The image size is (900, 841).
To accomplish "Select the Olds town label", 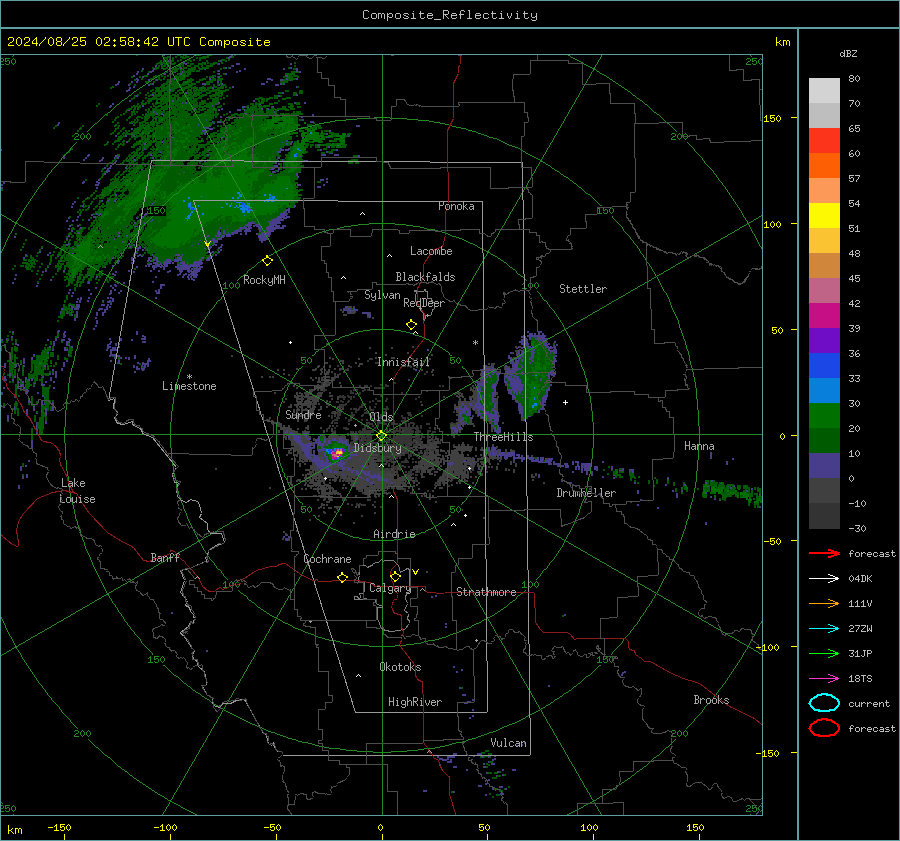I will tap(381, 417).
